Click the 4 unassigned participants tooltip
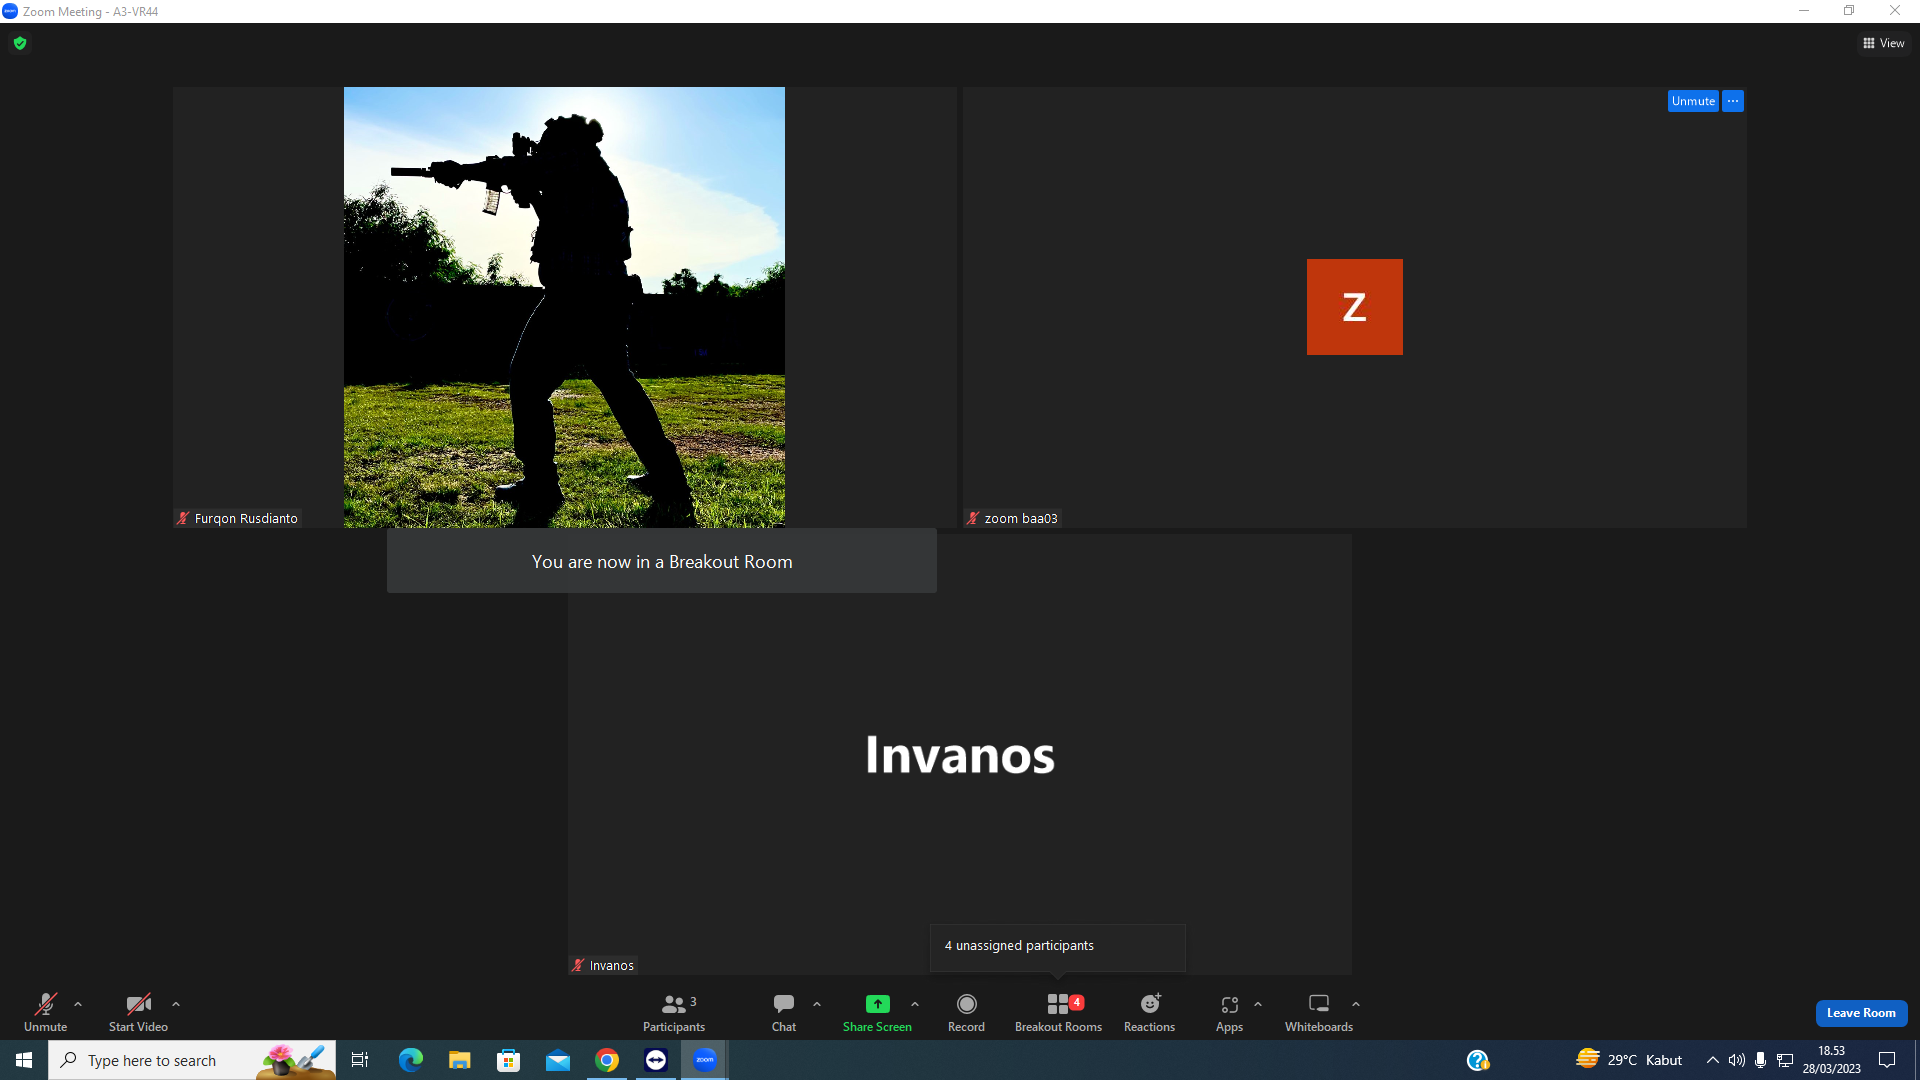The width and height of the screenshot is (1920, 1080). tap(1058, 946)
